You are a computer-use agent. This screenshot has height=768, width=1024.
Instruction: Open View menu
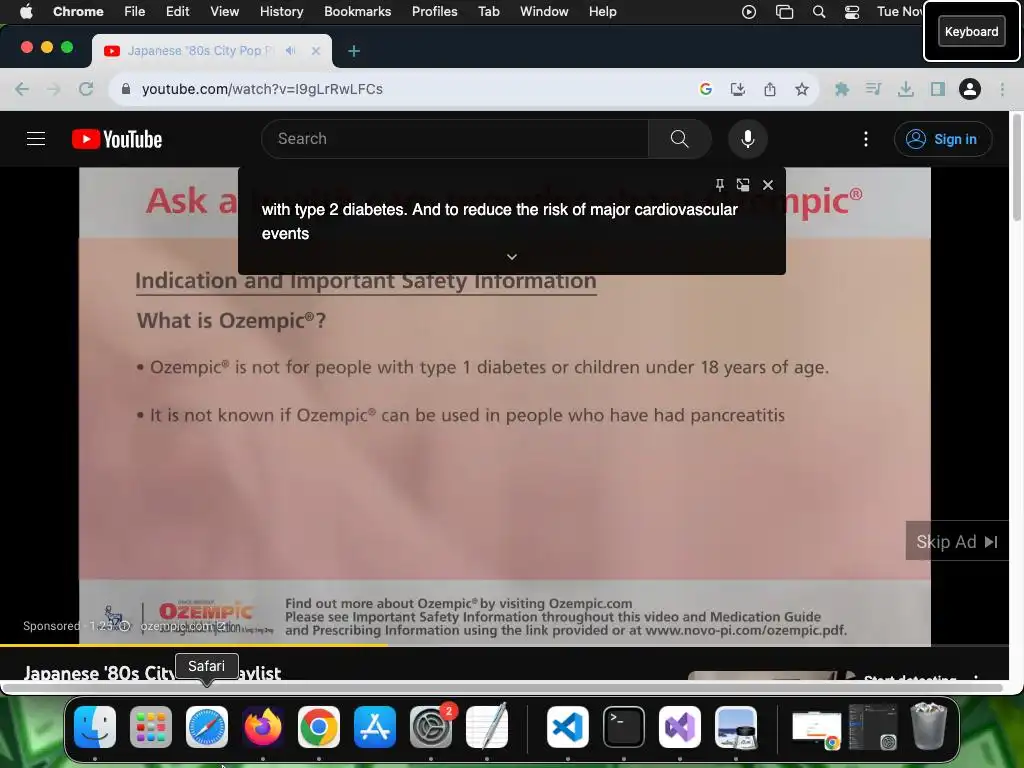(225, 11)
